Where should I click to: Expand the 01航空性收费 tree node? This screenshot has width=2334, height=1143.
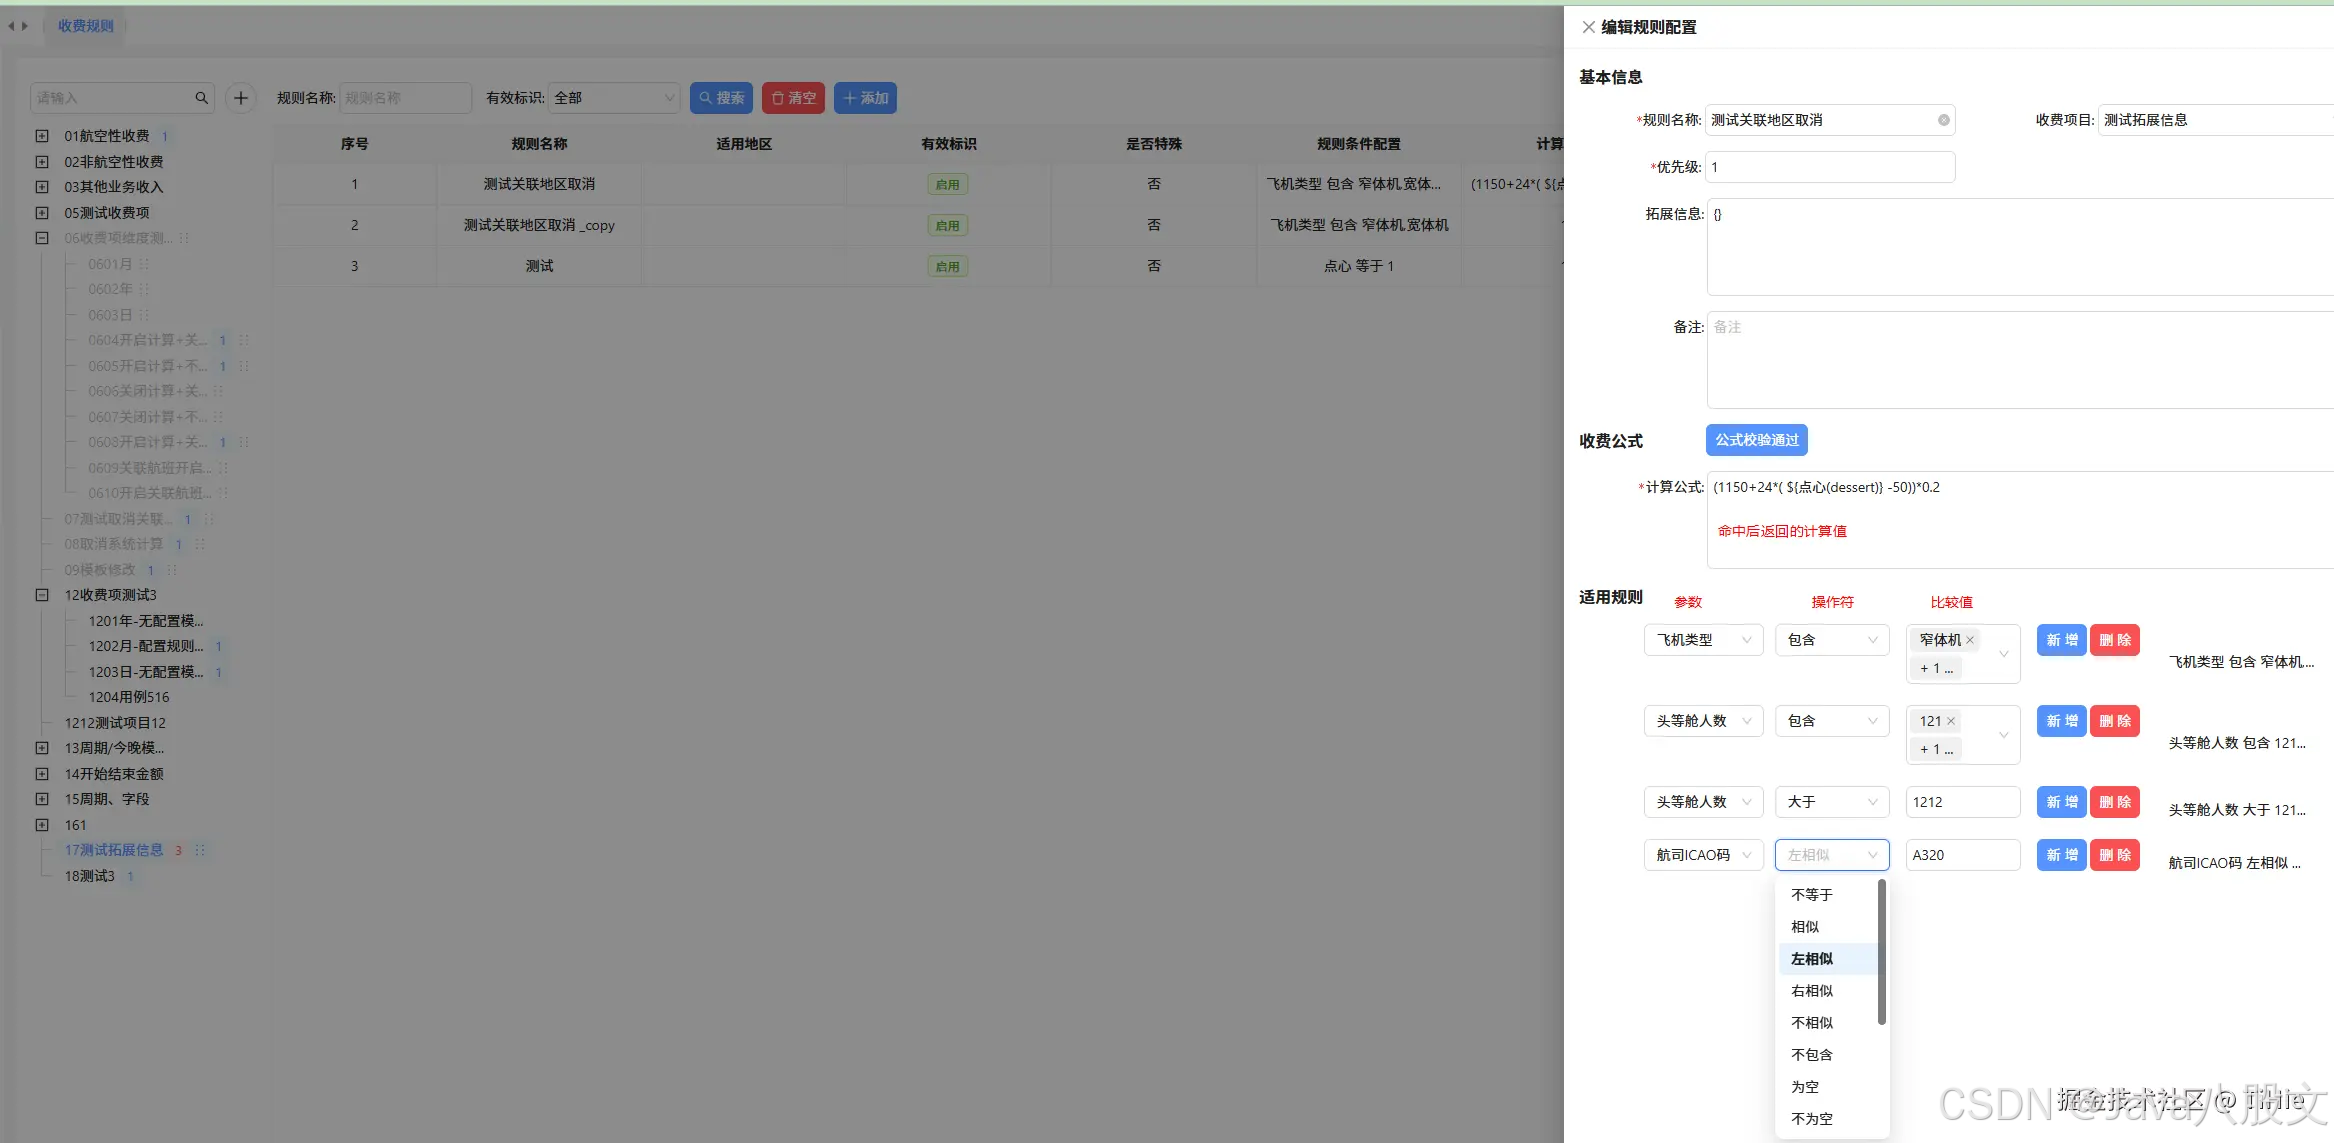click(x=42, y=136)
